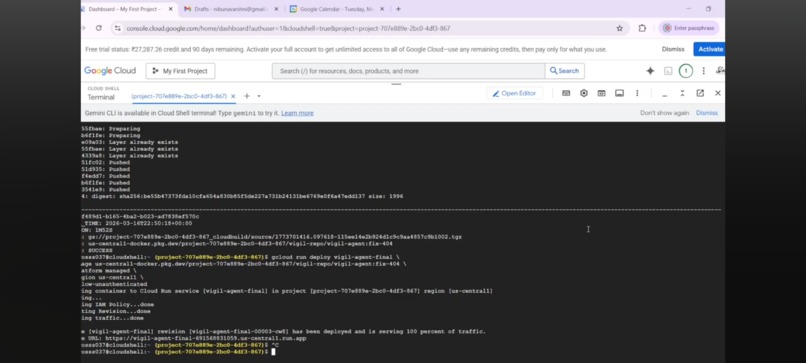Bookmark this page with the star icon
Image resolution: width=806 pixels, height=363 pixels.
(619, 28)
